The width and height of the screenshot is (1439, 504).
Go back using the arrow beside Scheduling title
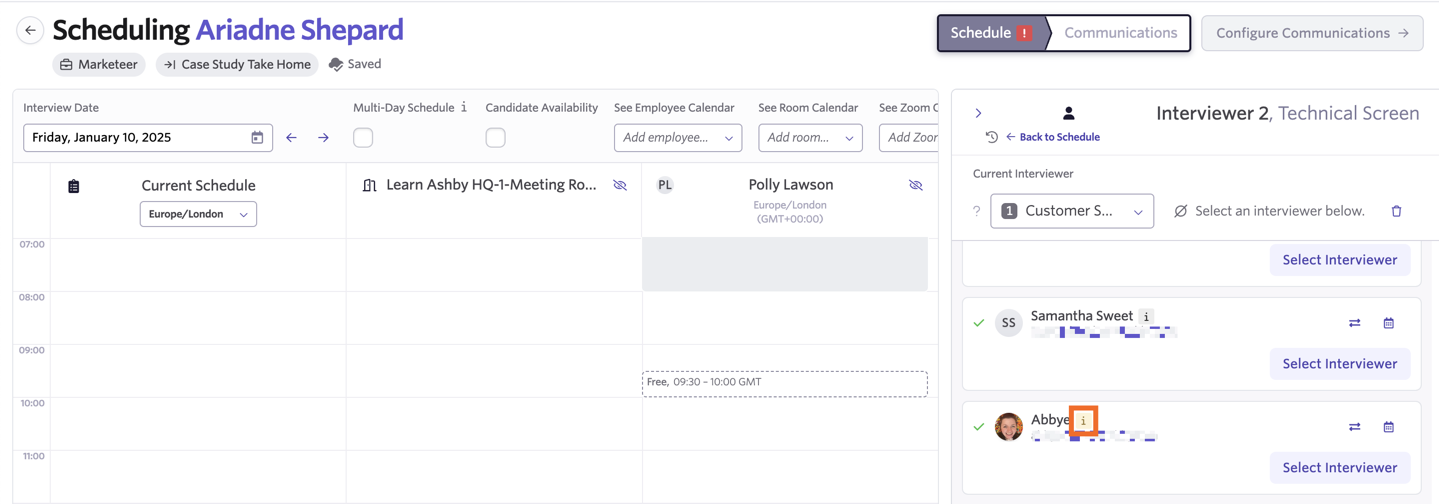(30, 31)
